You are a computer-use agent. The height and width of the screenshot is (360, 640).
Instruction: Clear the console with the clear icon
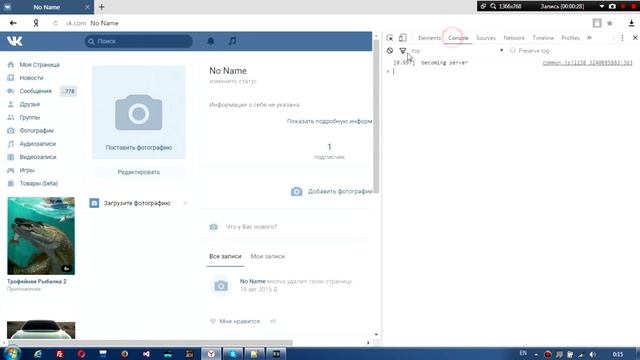tap(390, 51)
